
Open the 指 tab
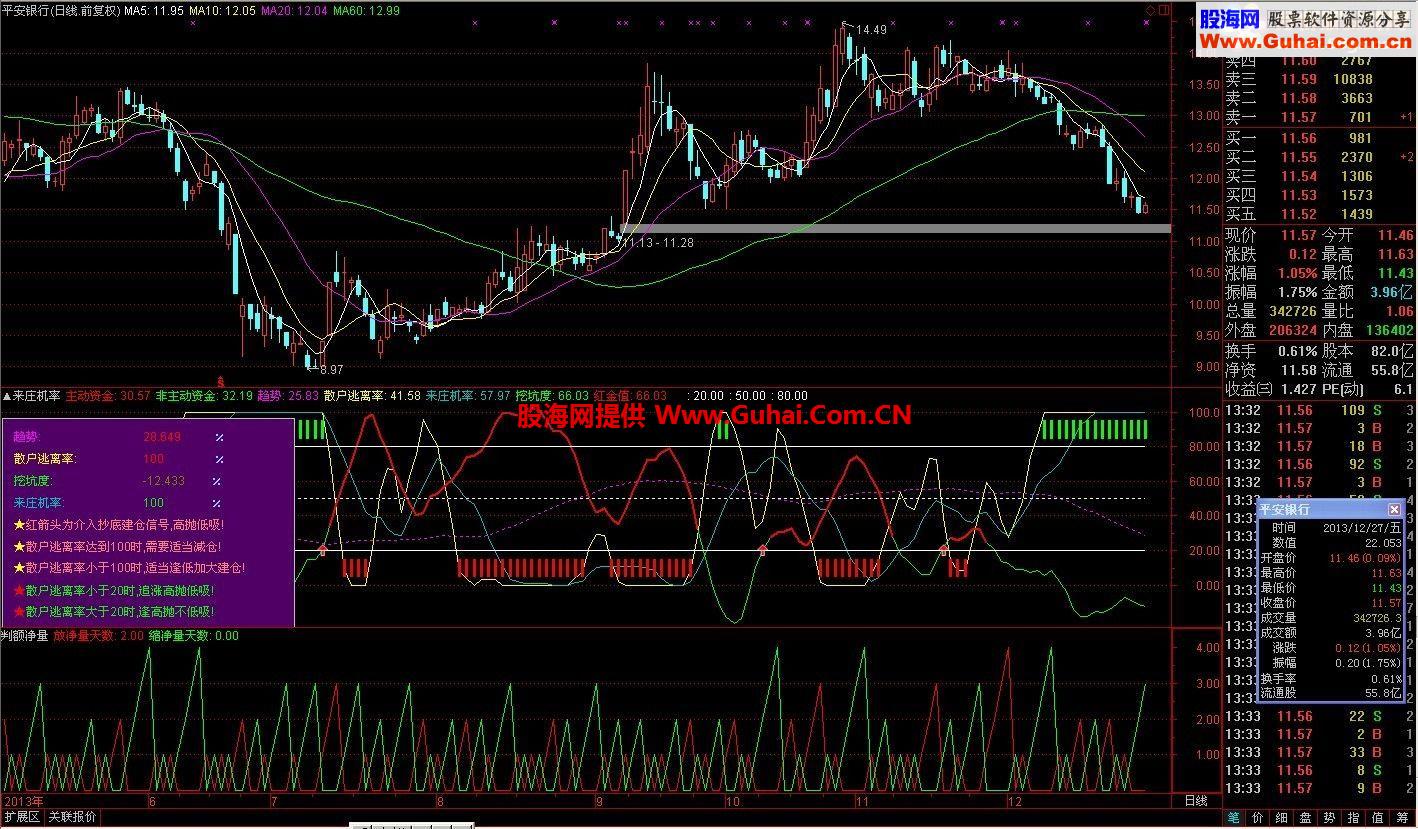(x=1354, y=817)
